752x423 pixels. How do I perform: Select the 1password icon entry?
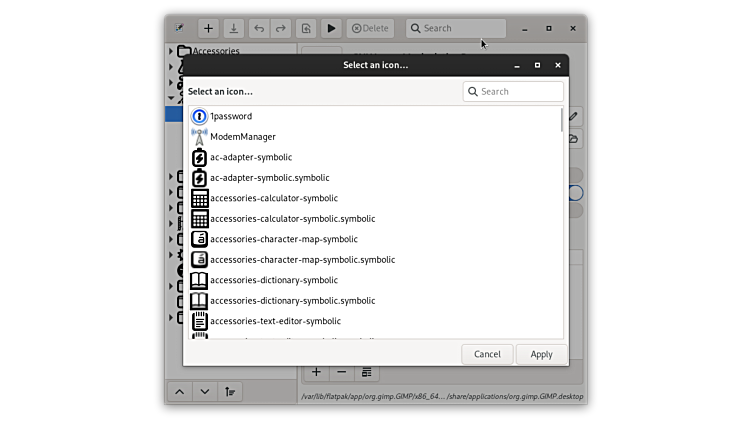point(230,116)
